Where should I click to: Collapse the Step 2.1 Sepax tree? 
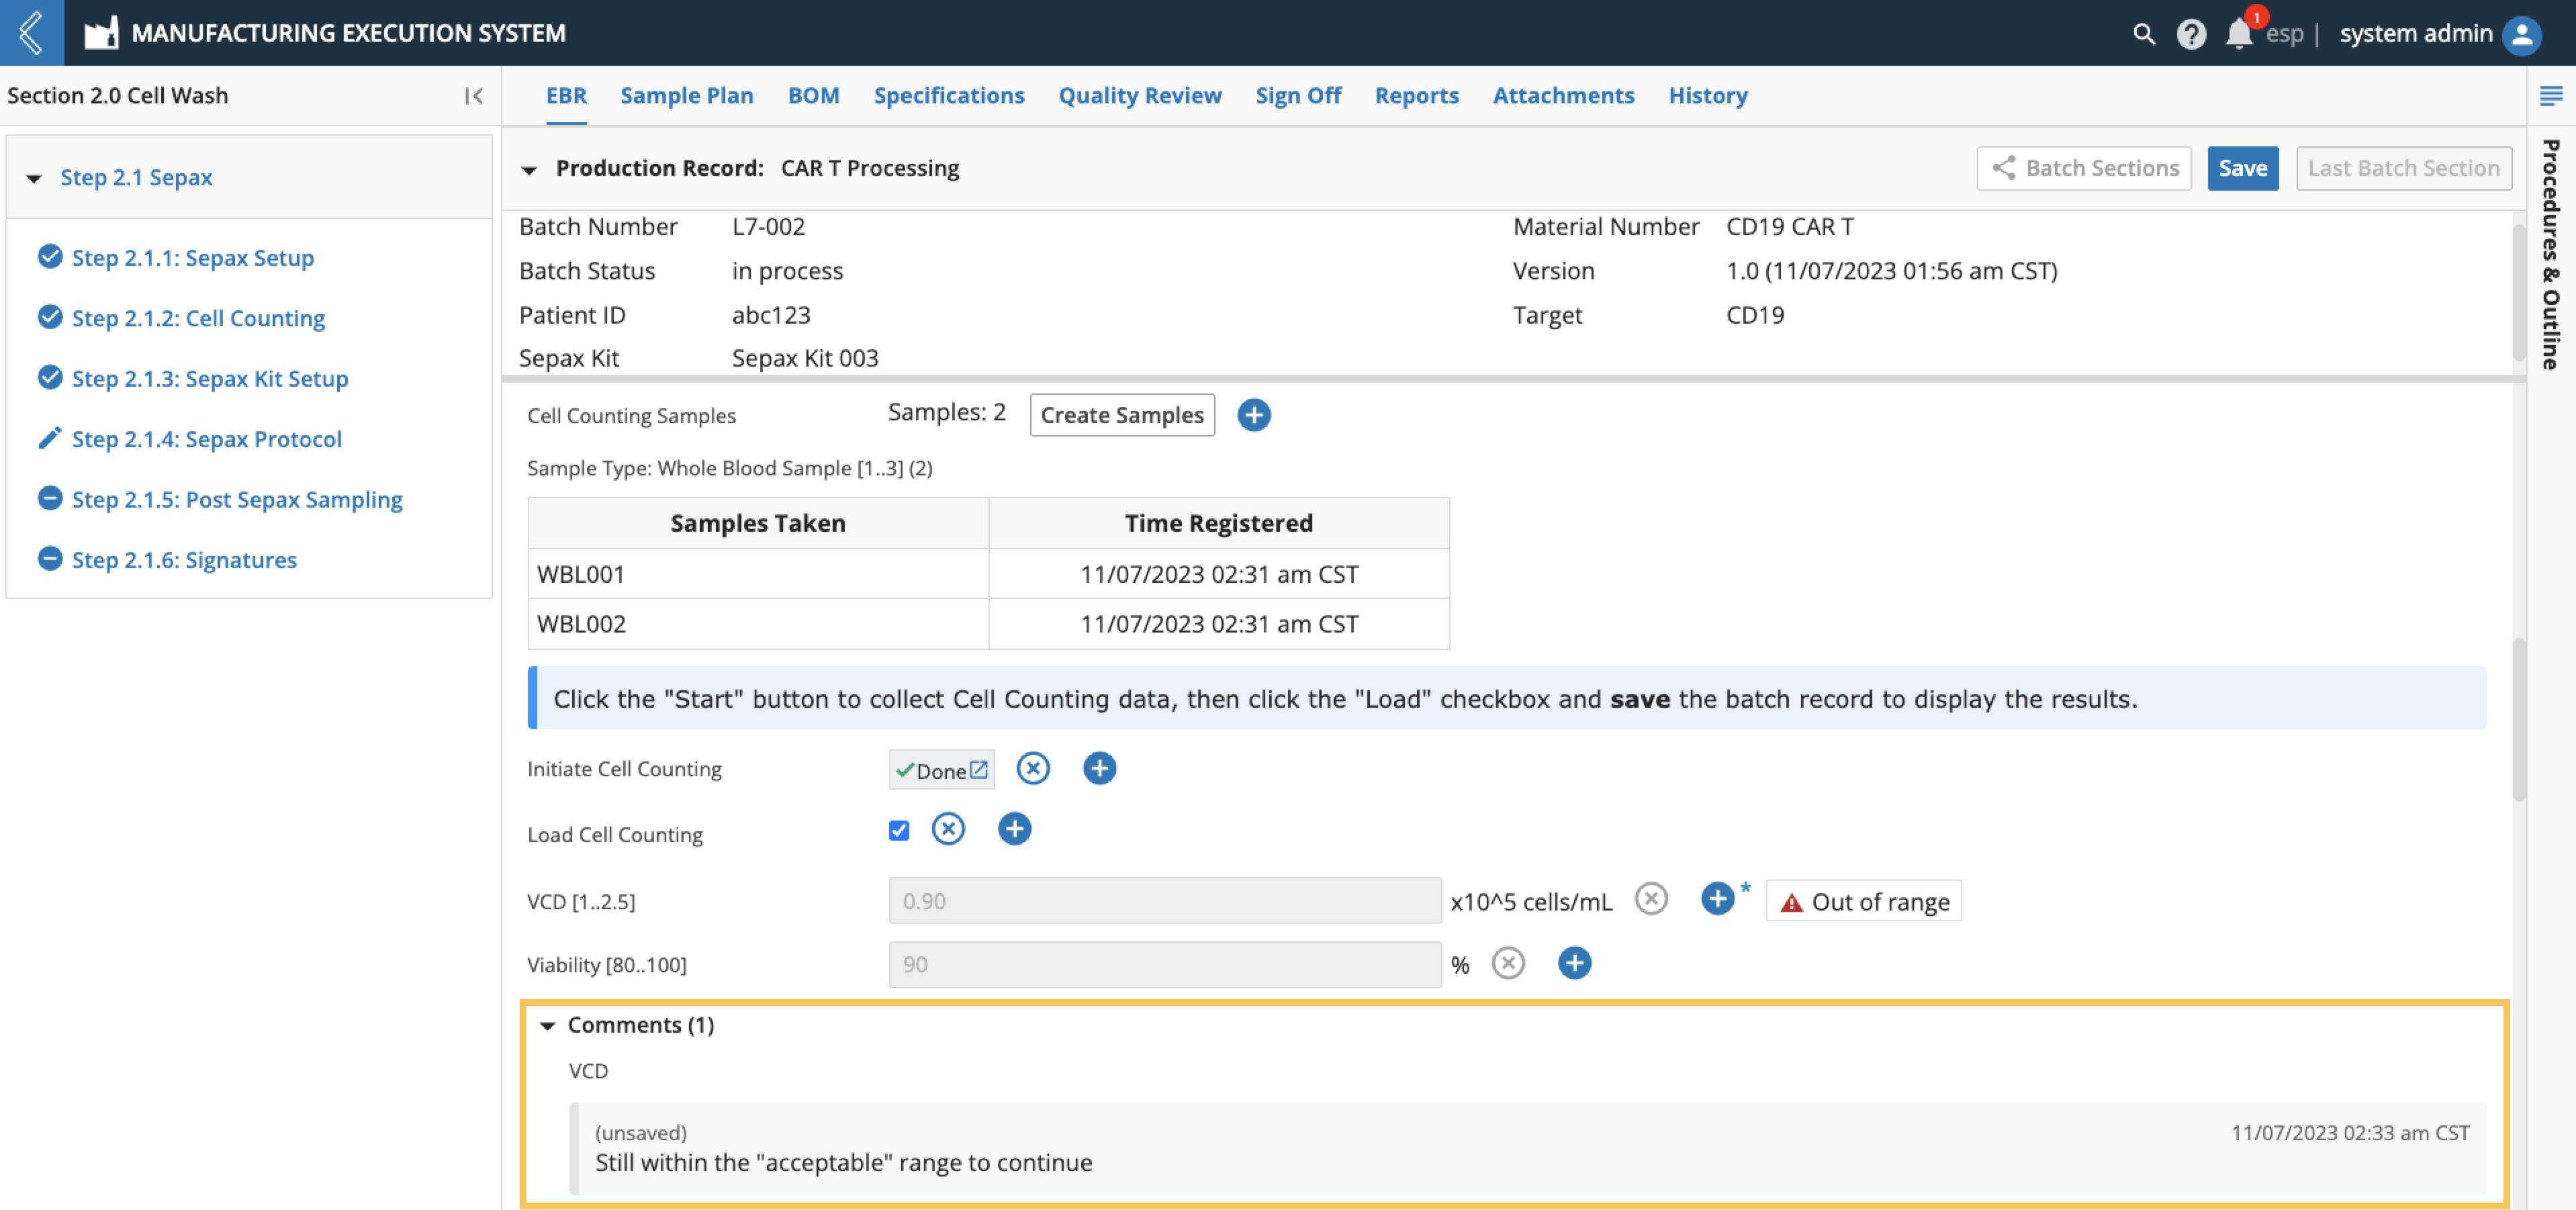(x=34, y=179)
